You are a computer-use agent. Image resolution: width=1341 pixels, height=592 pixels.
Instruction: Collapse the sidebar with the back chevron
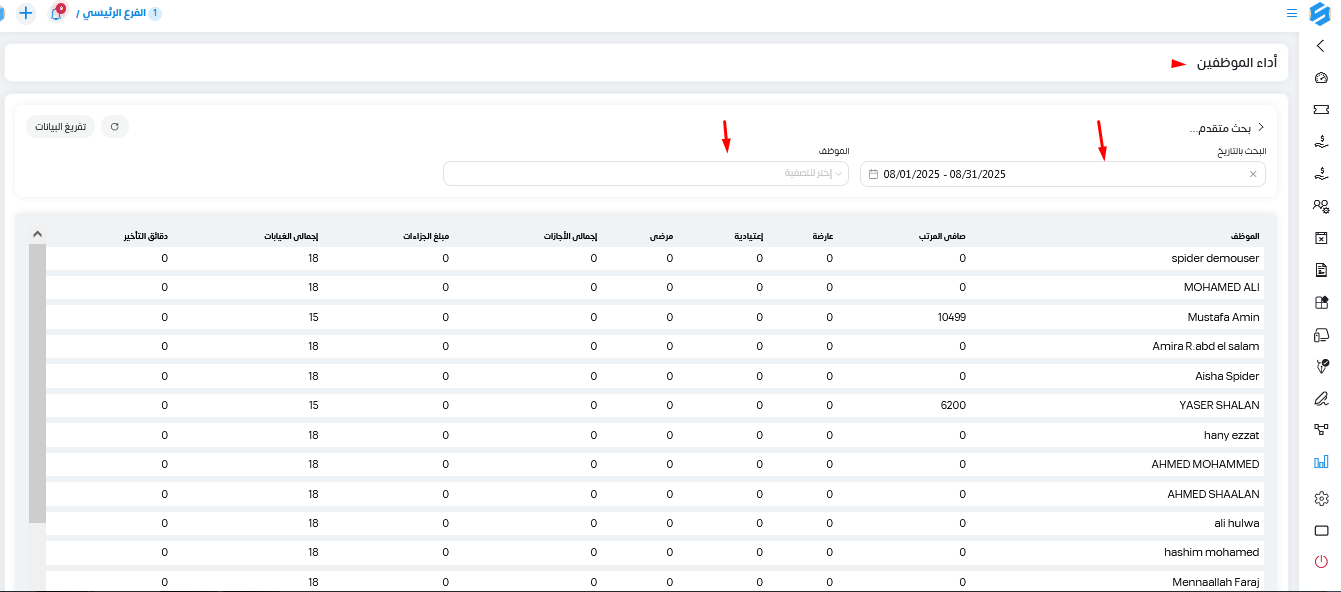pos(1321,46)
